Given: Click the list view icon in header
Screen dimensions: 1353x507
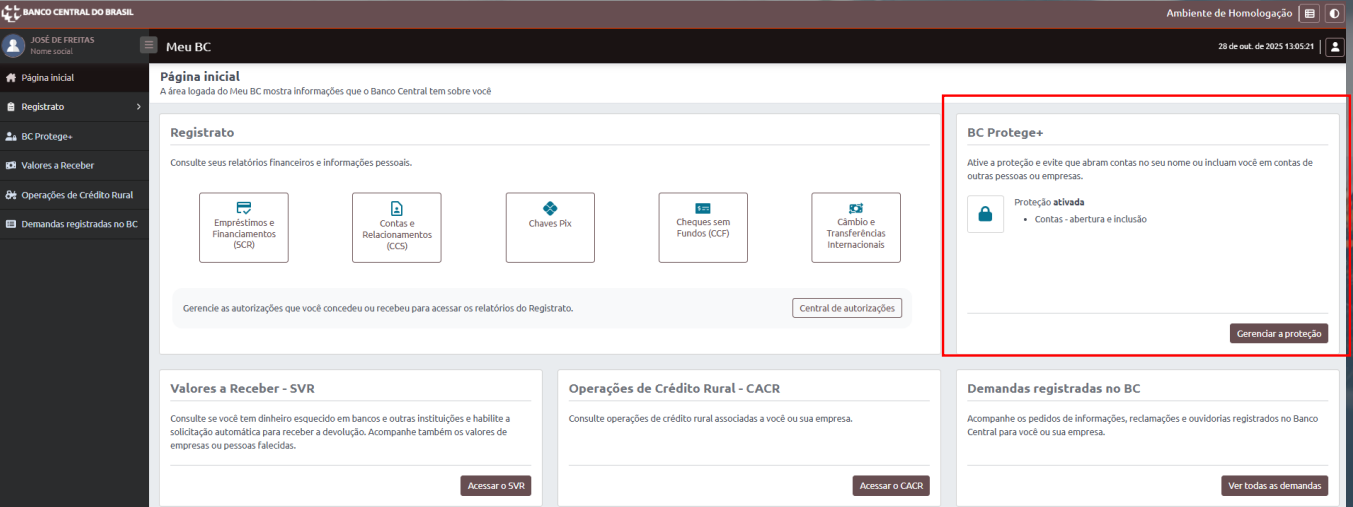Looking at the screenshot, I should point(1310,14).
